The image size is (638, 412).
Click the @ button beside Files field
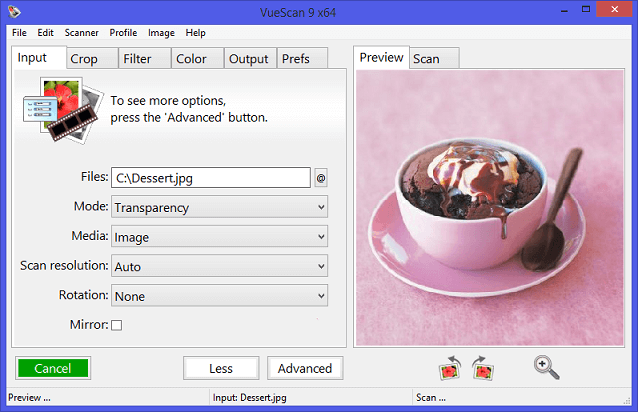tap(321, 178)
